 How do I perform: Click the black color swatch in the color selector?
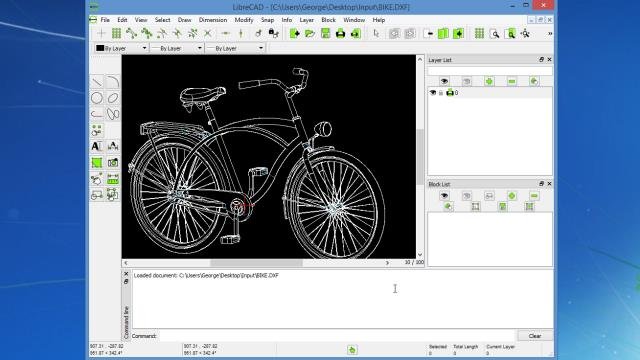[x=100, y=48]
